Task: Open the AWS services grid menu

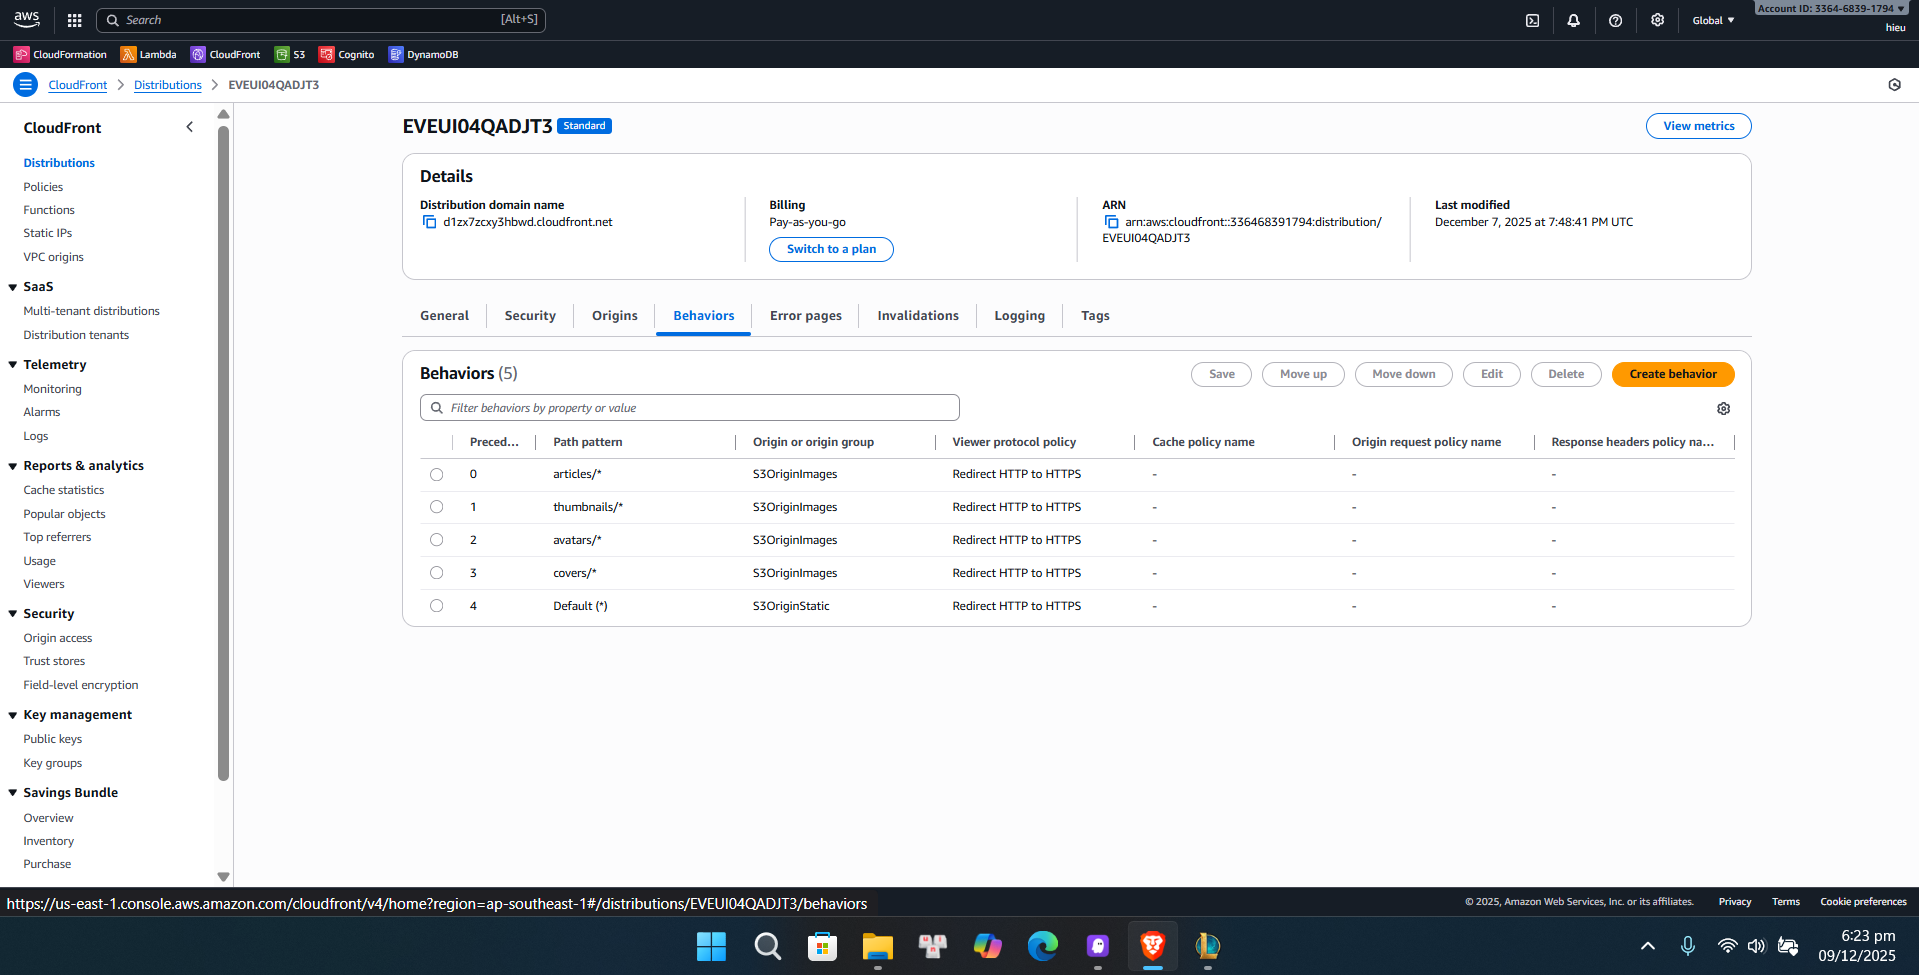Action: coord(74,20)
